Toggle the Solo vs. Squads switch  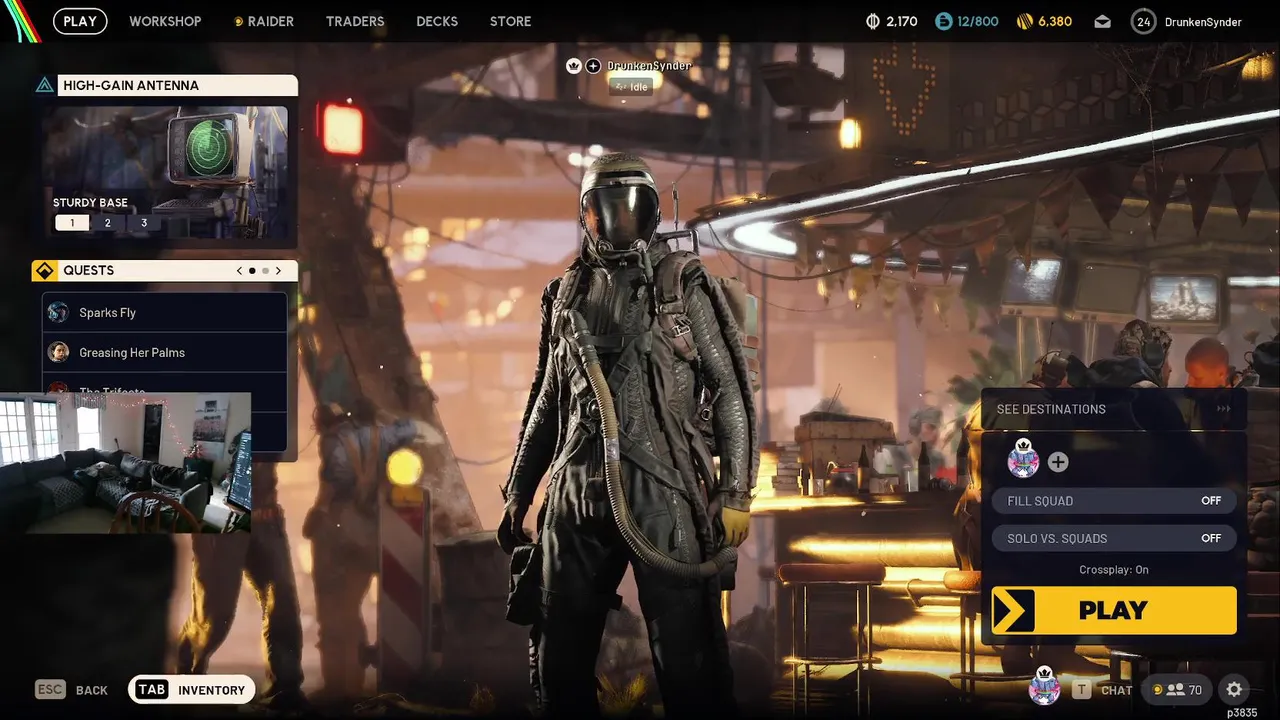click(1113, 538)
